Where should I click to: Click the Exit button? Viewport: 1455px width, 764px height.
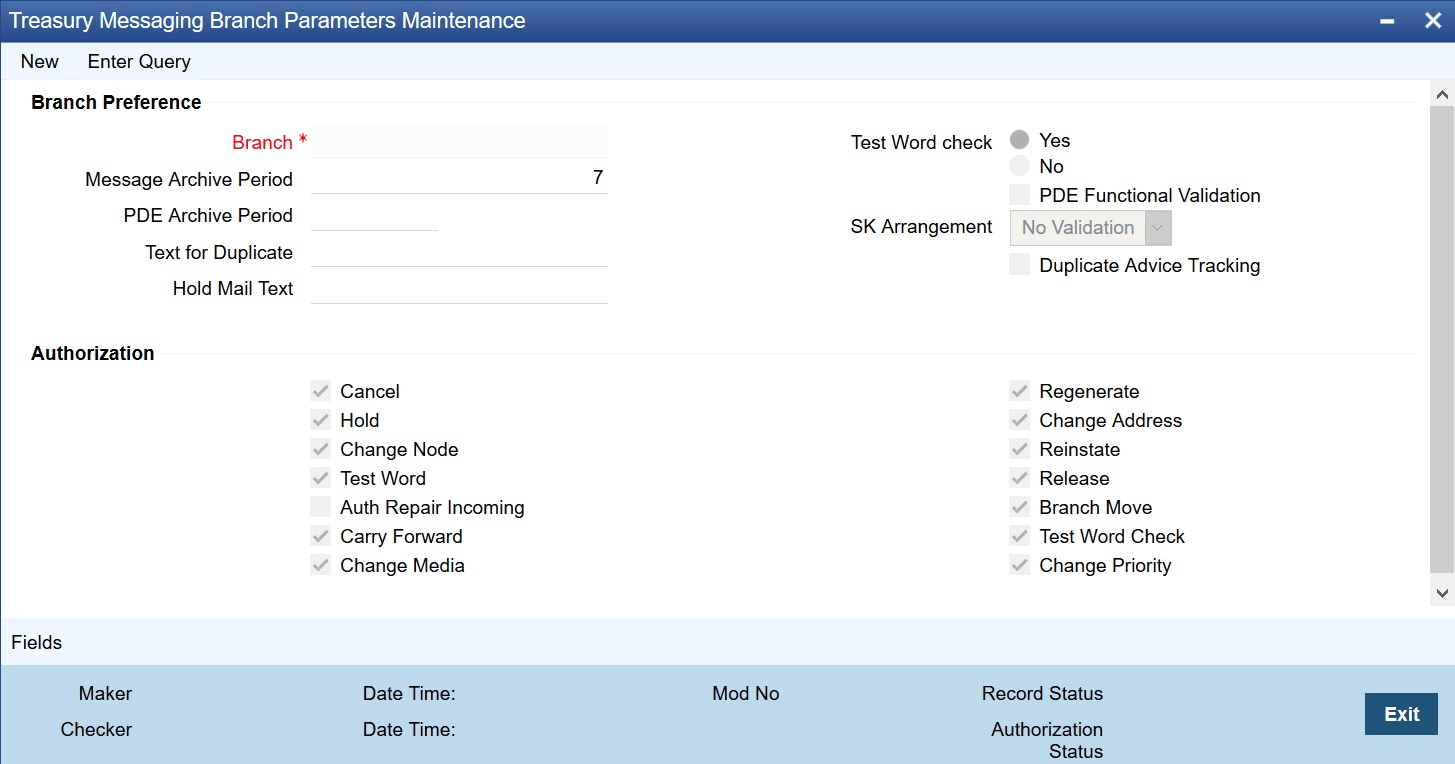tap(1401, 714)
